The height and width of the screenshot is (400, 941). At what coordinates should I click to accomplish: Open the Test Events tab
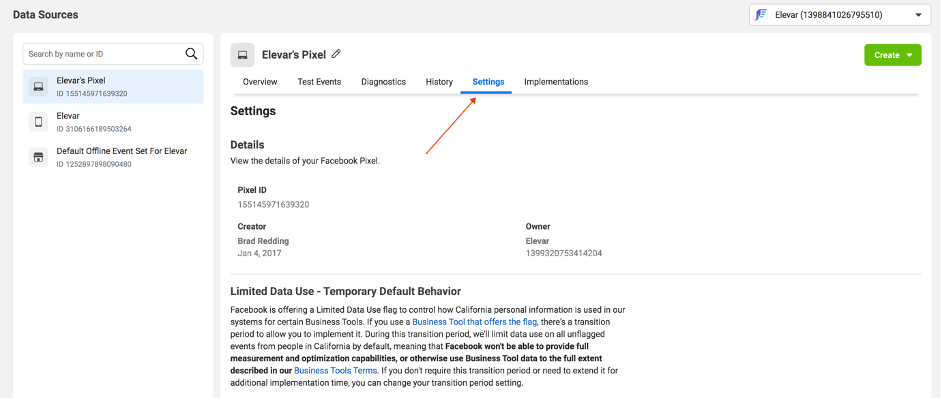point(319,82)
